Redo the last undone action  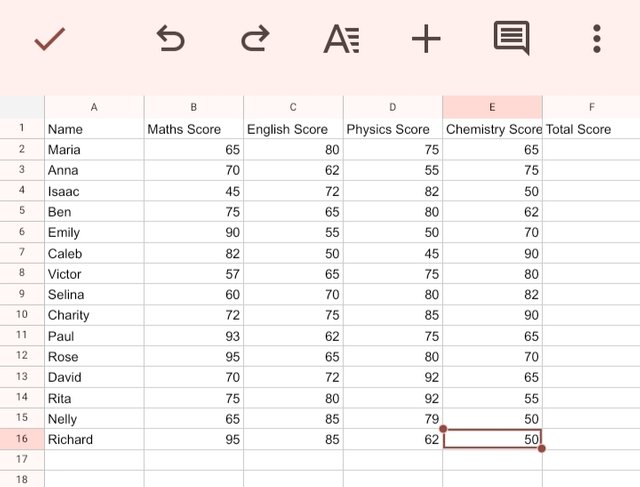pyautogui.click(x=255, y=40)
